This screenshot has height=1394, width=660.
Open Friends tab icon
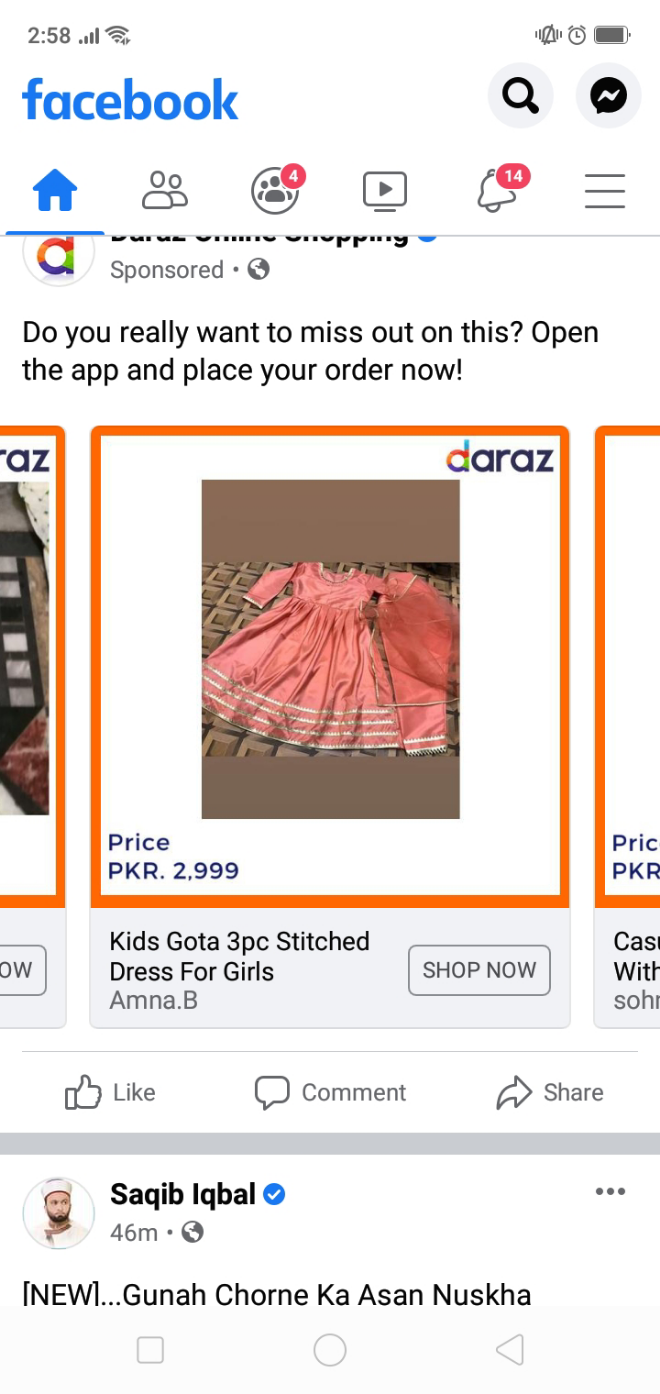pos(165,190)
